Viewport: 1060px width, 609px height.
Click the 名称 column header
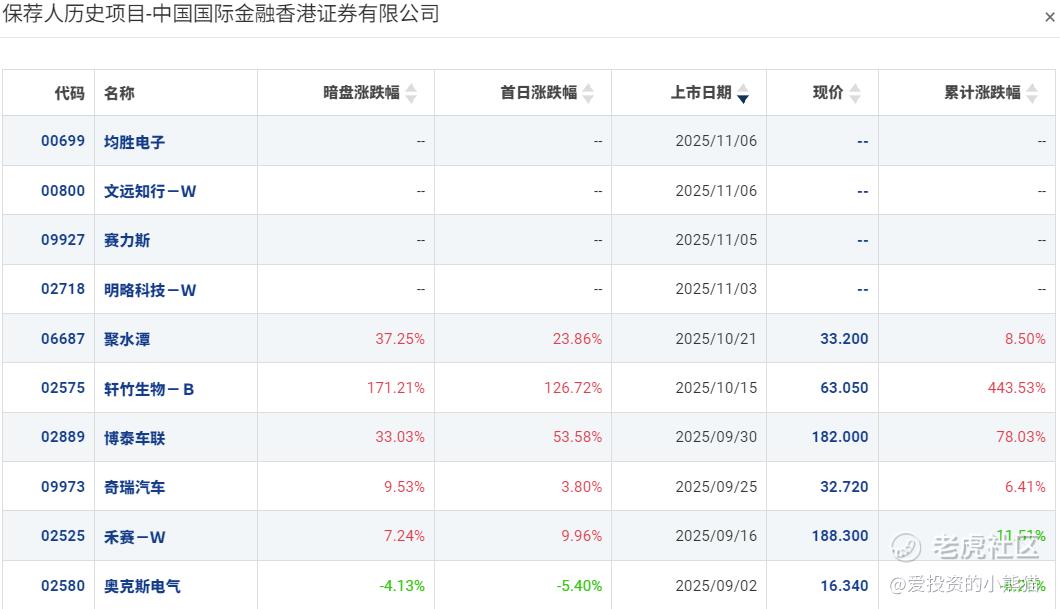coord(119,93)
